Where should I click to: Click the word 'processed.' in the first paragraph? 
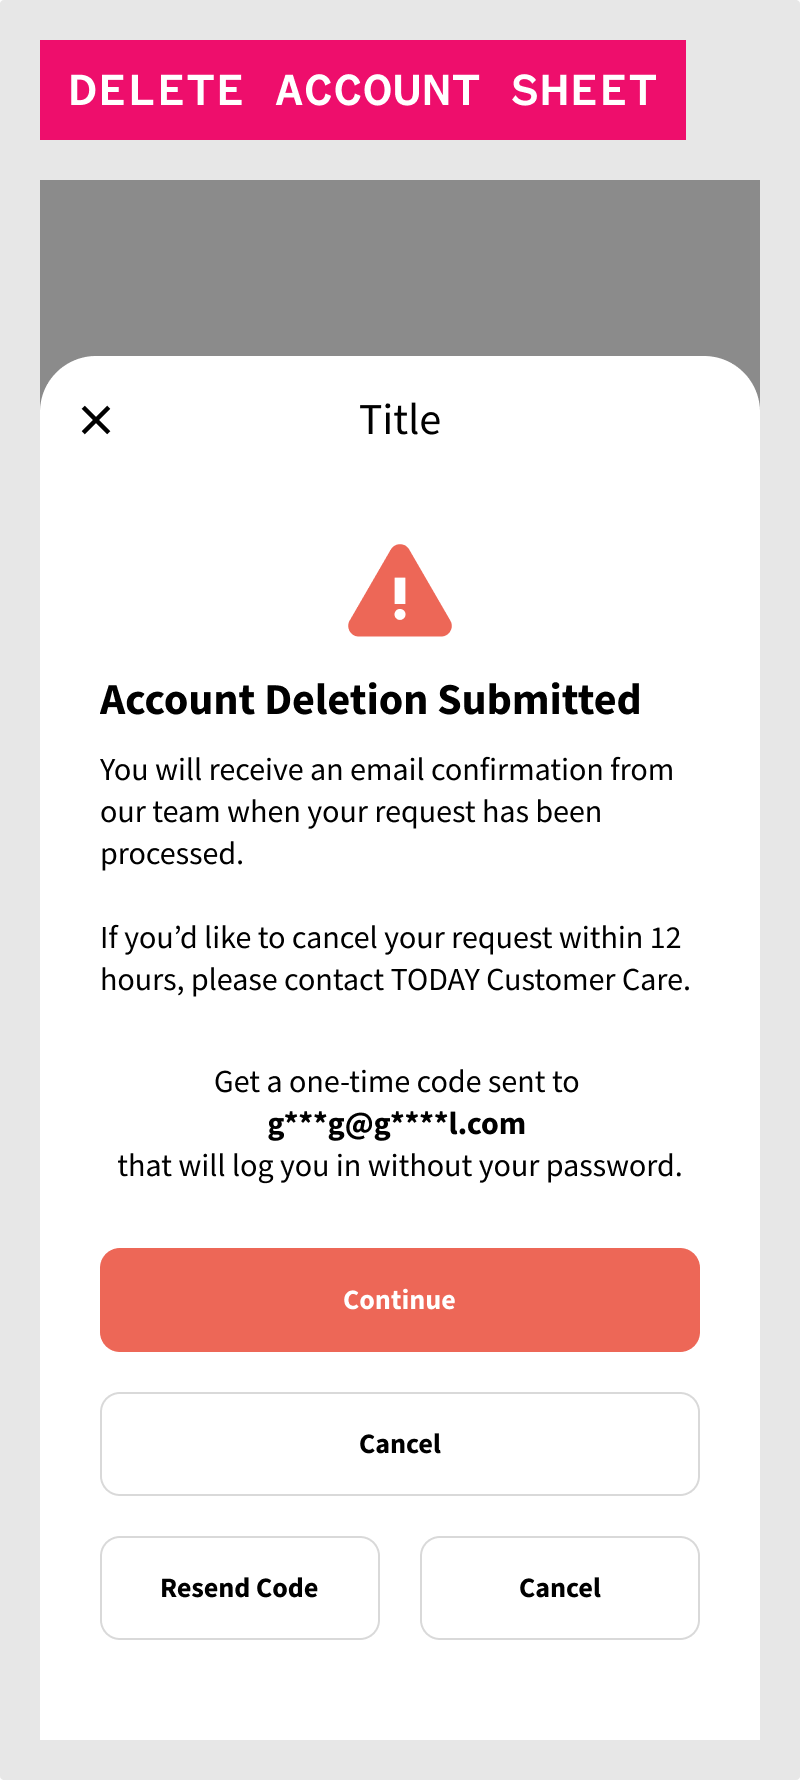[x=172, y=854]
